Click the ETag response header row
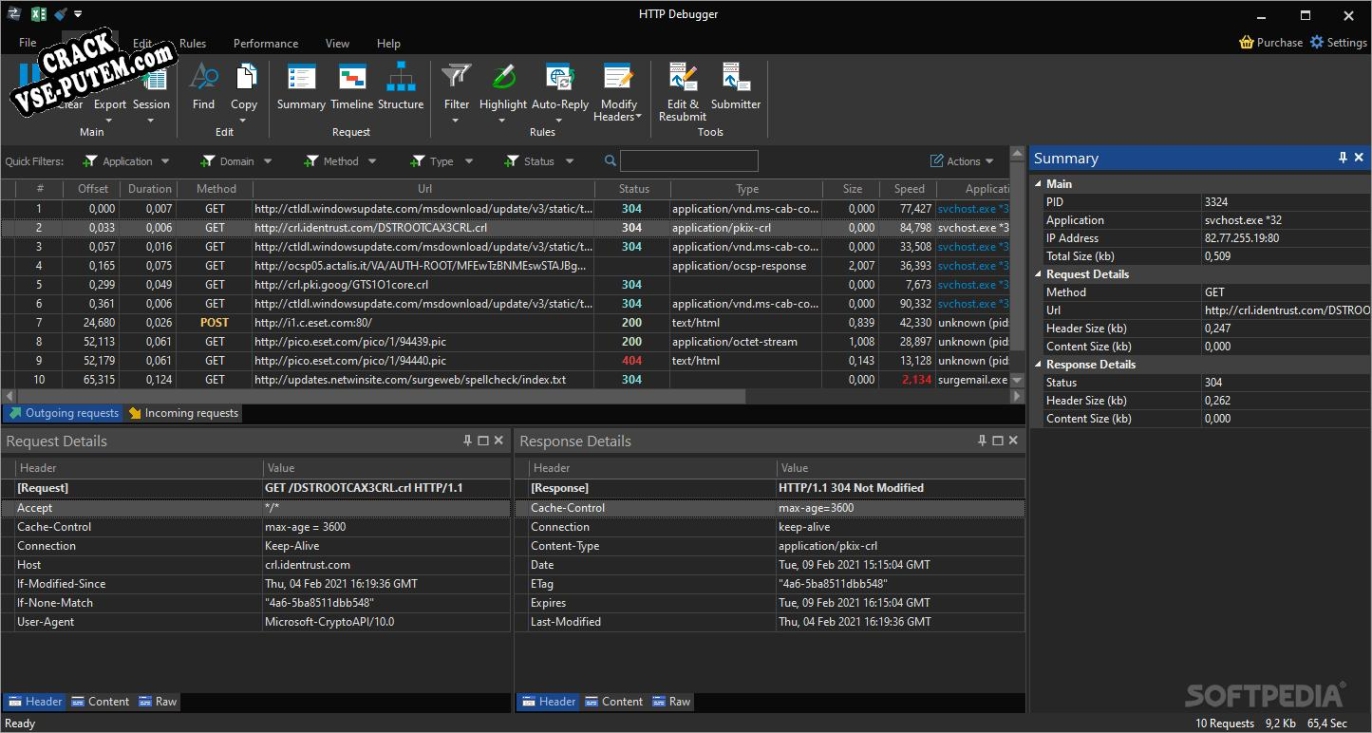This screenshot has width=1372, height=733. (770, 584)
